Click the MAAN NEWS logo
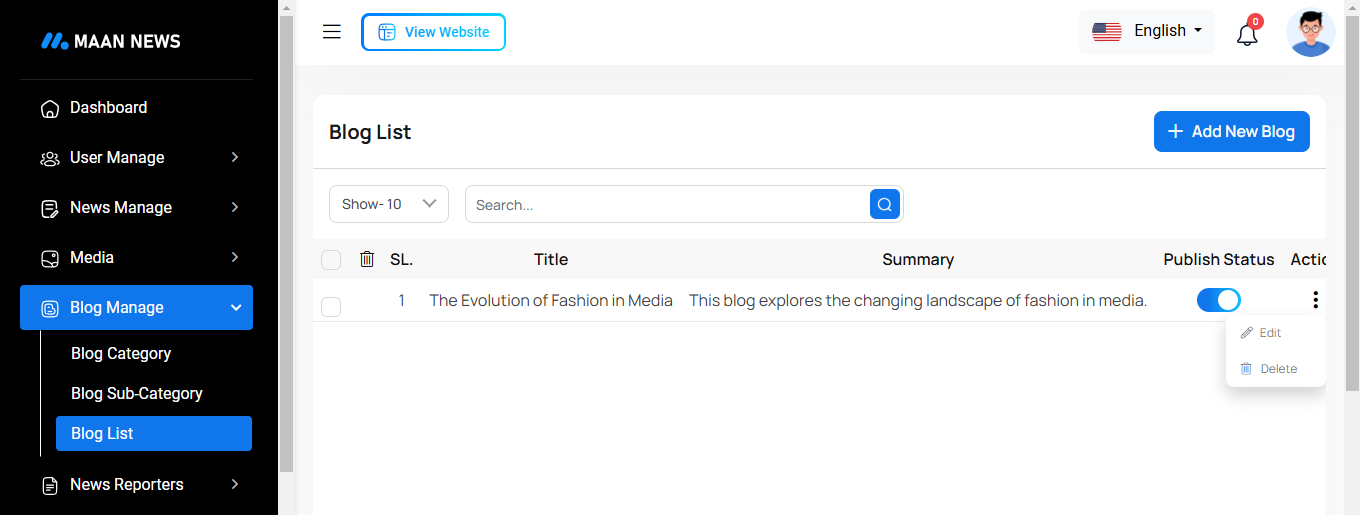This screenshot has height=515, width=1360. (110, 41)
